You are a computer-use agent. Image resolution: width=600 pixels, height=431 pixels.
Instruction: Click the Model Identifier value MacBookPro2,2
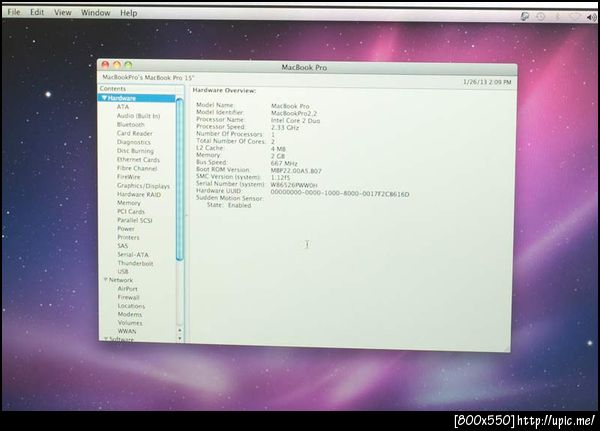(293, 113)
